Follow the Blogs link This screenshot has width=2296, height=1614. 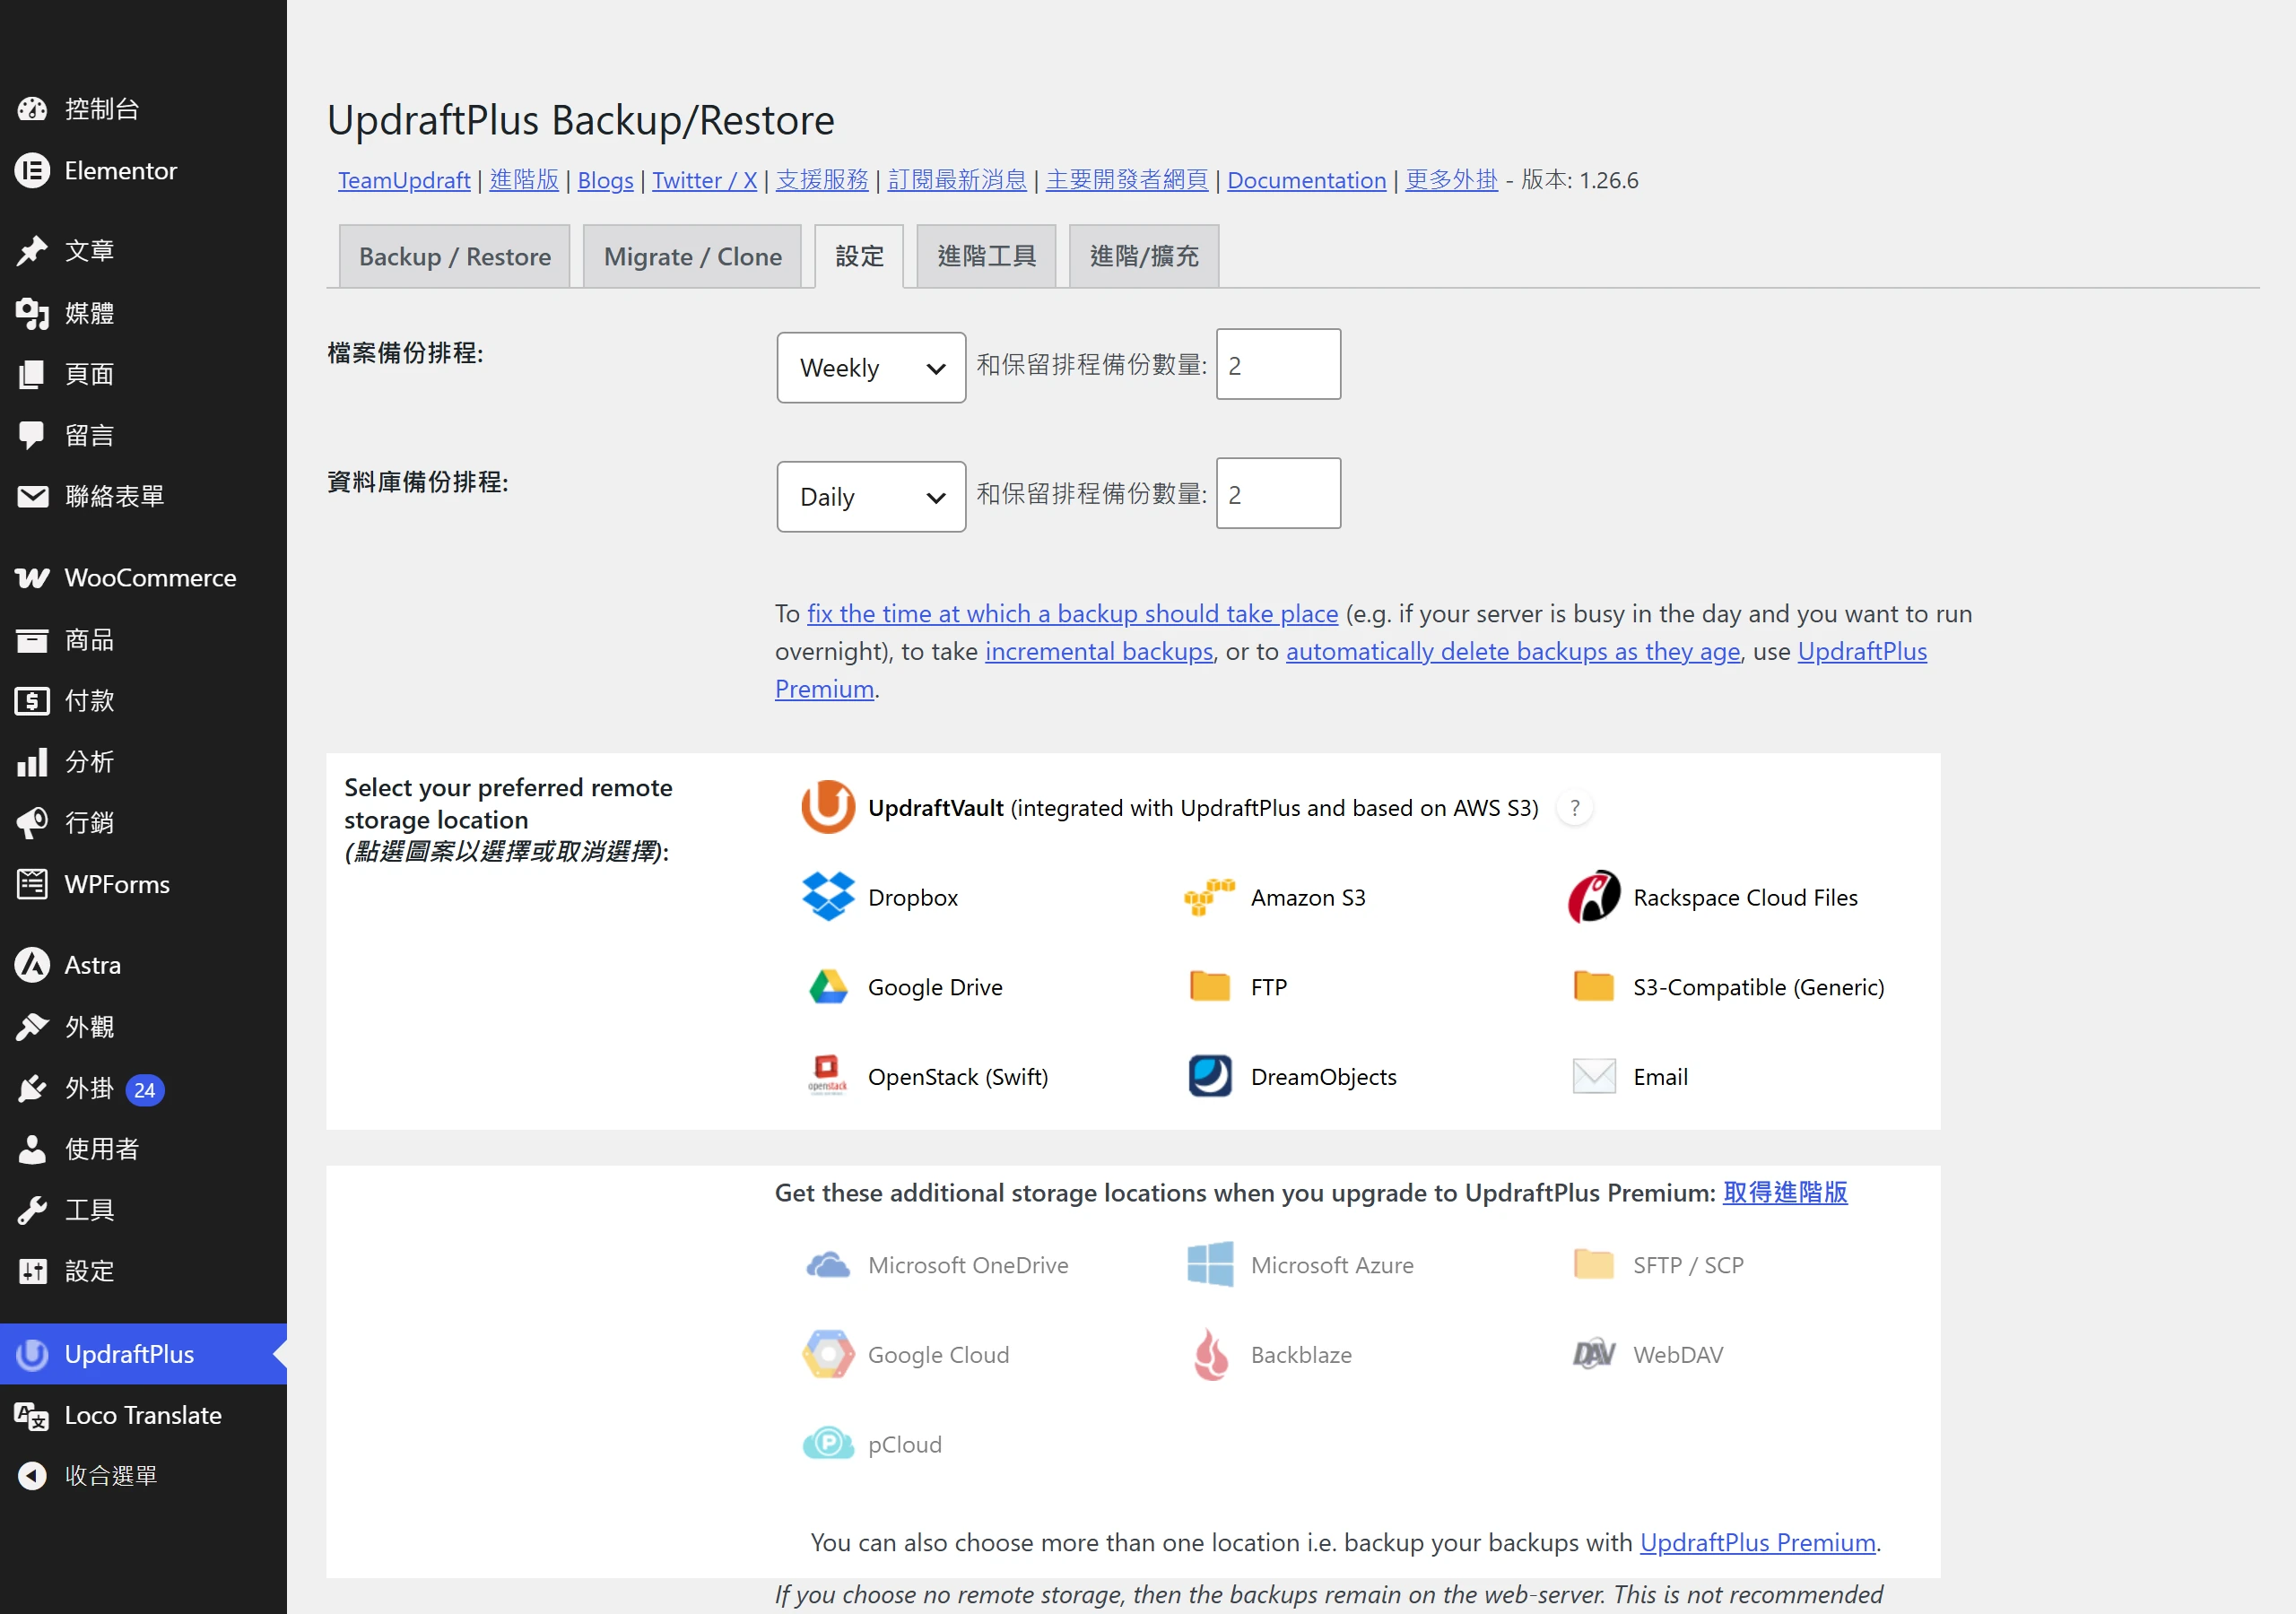(x=605, y=180)
